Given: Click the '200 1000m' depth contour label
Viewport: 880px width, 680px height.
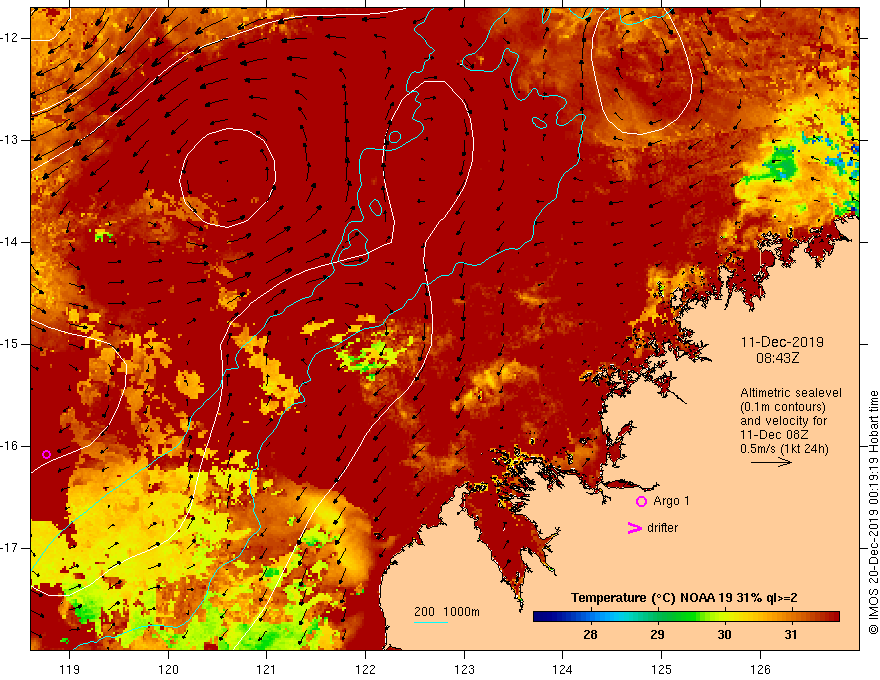Looking at the screenshot, I should [x=447, y=612].
